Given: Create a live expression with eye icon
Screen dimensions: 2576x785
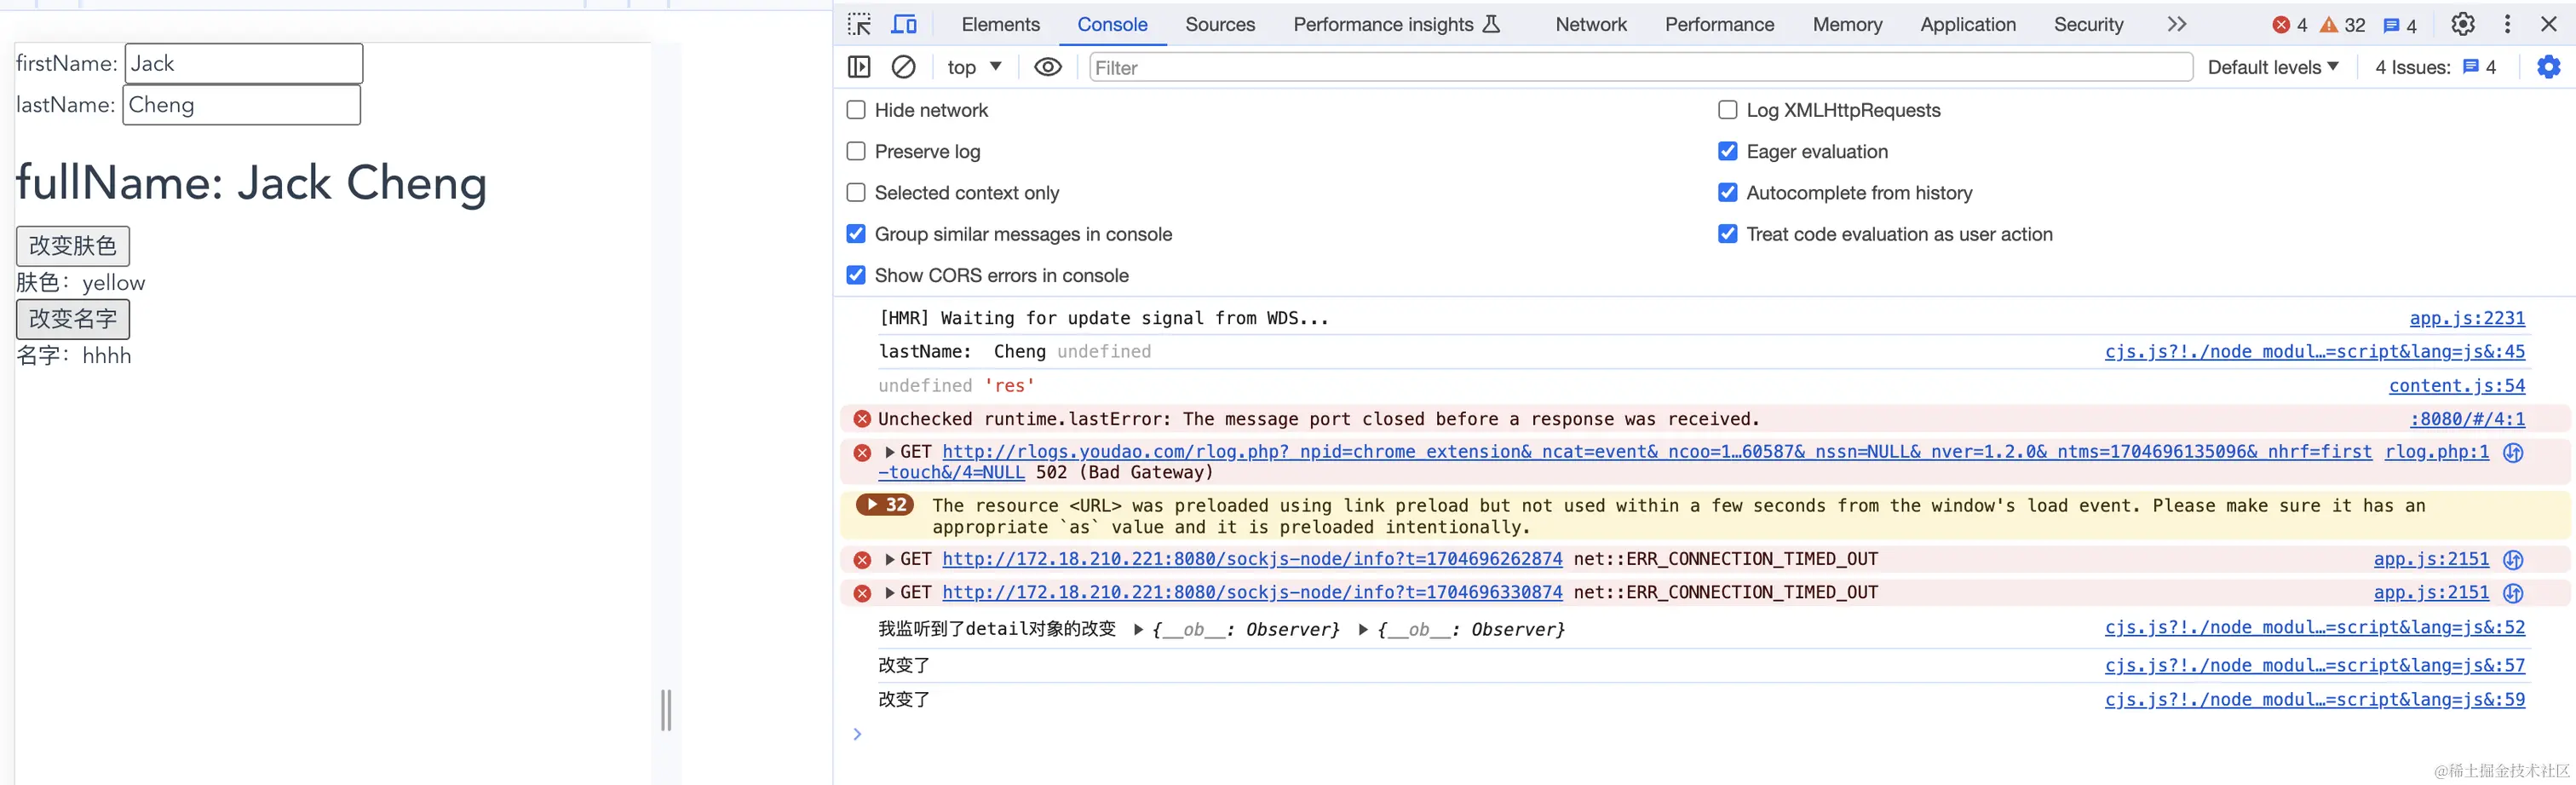Looking at the screenshot, I should 1047,67.
